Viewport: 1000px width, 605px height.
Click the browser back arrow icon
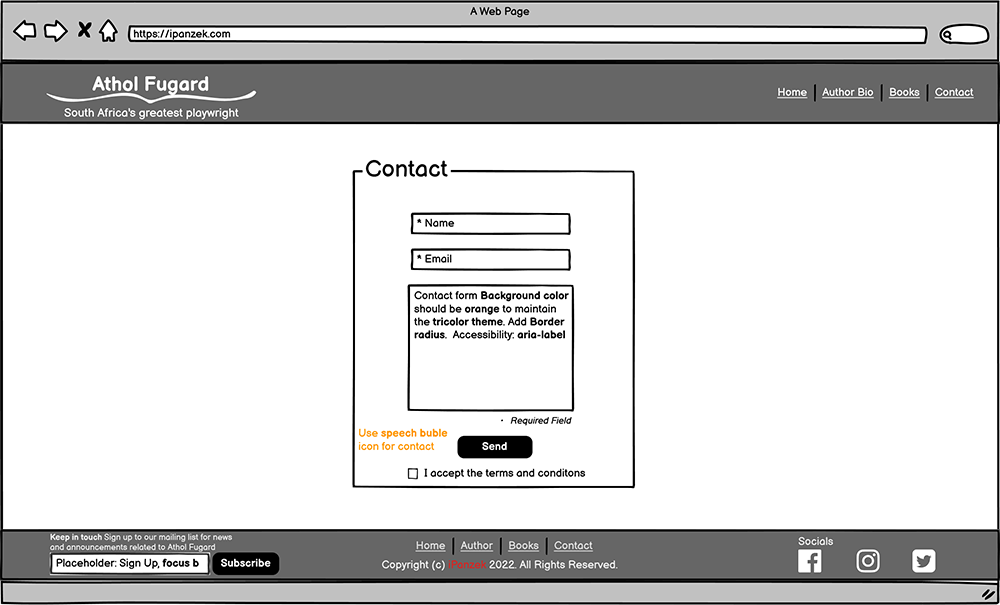click(x=25, y=31)
